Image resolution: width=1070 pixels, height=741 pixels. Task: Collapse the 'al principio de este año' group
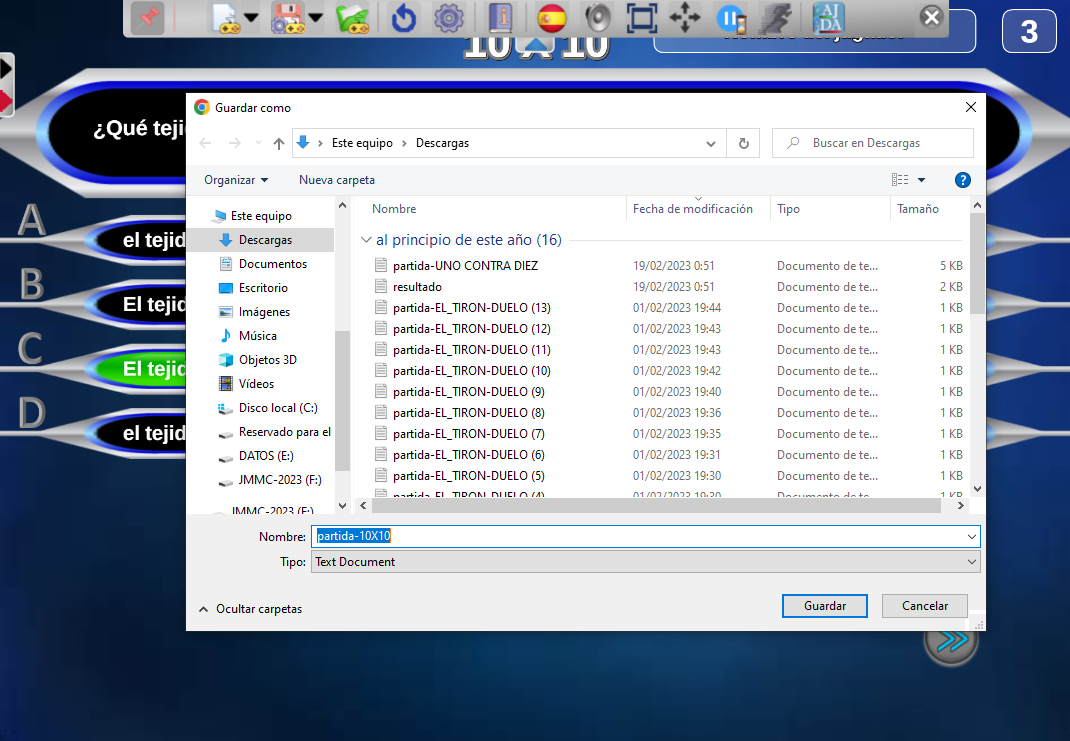point(367,240)
